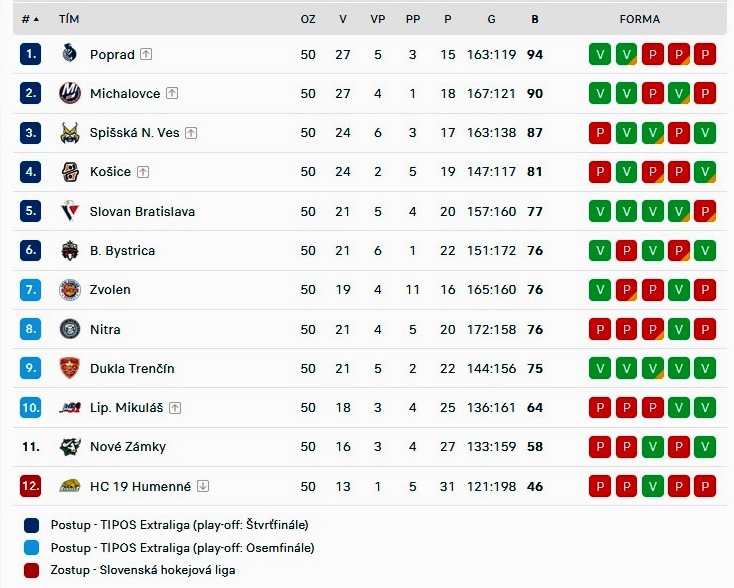Click the Slovan Bratislava eagle logo
Screen dimensions: 734x588
[x=70, y=211]
